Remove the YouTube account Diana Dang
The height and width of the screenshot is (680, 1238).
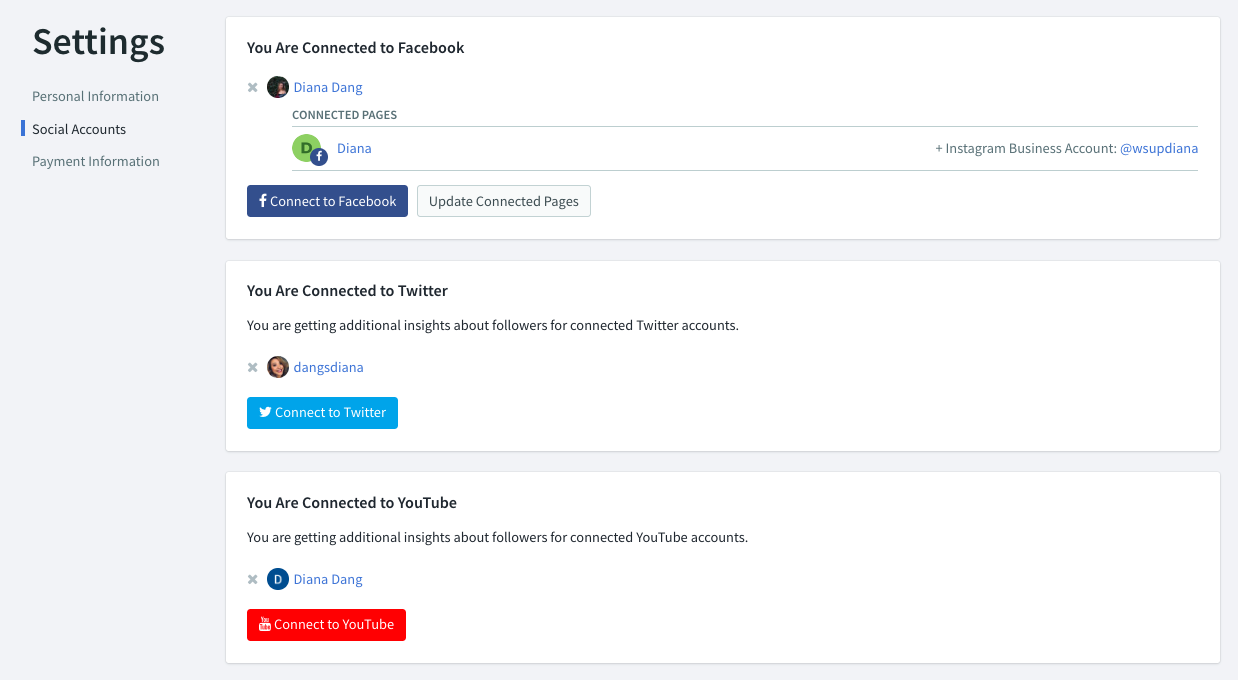click(253, 579)
